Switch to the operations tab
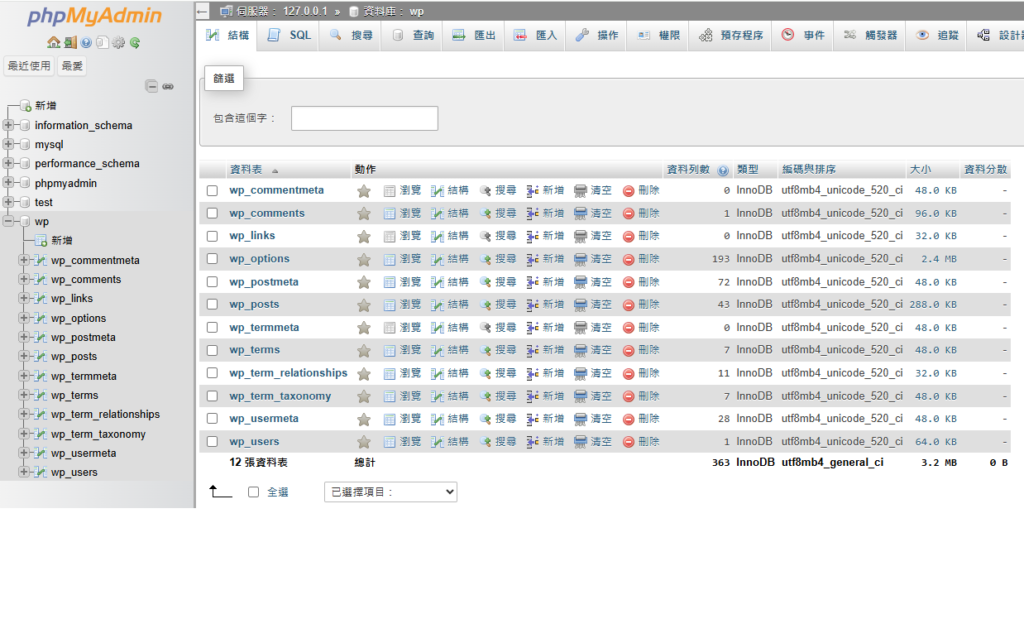 [x=597, y=35]
